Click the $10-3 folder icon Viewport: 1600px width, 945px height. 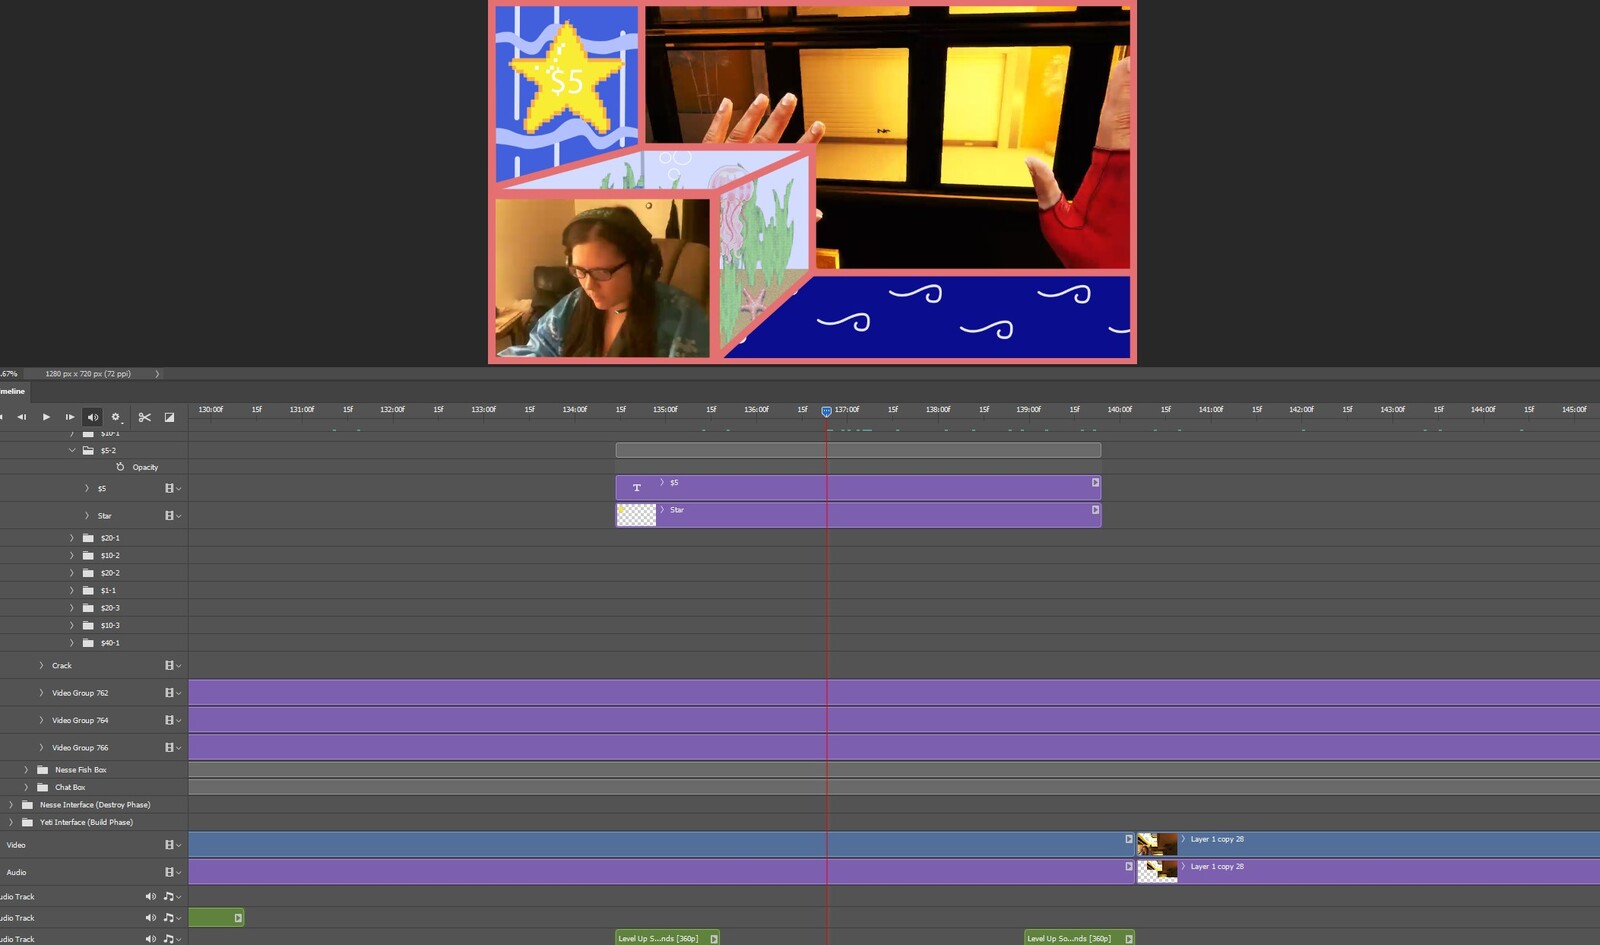point(88,625)
